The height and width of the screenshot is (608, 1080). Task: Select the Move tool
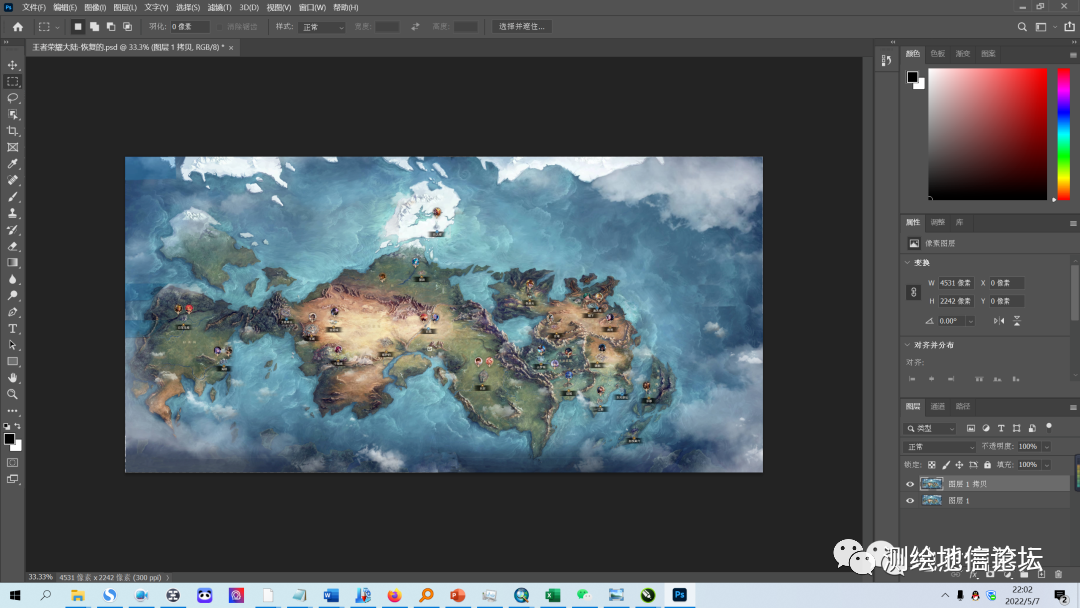coord(13,65)
